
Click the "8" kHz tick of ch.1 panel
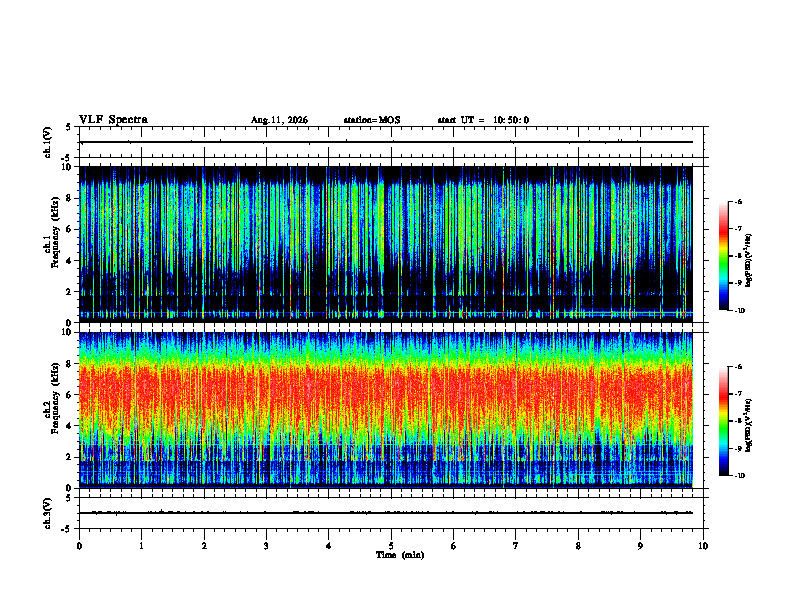tap(71, 198)
